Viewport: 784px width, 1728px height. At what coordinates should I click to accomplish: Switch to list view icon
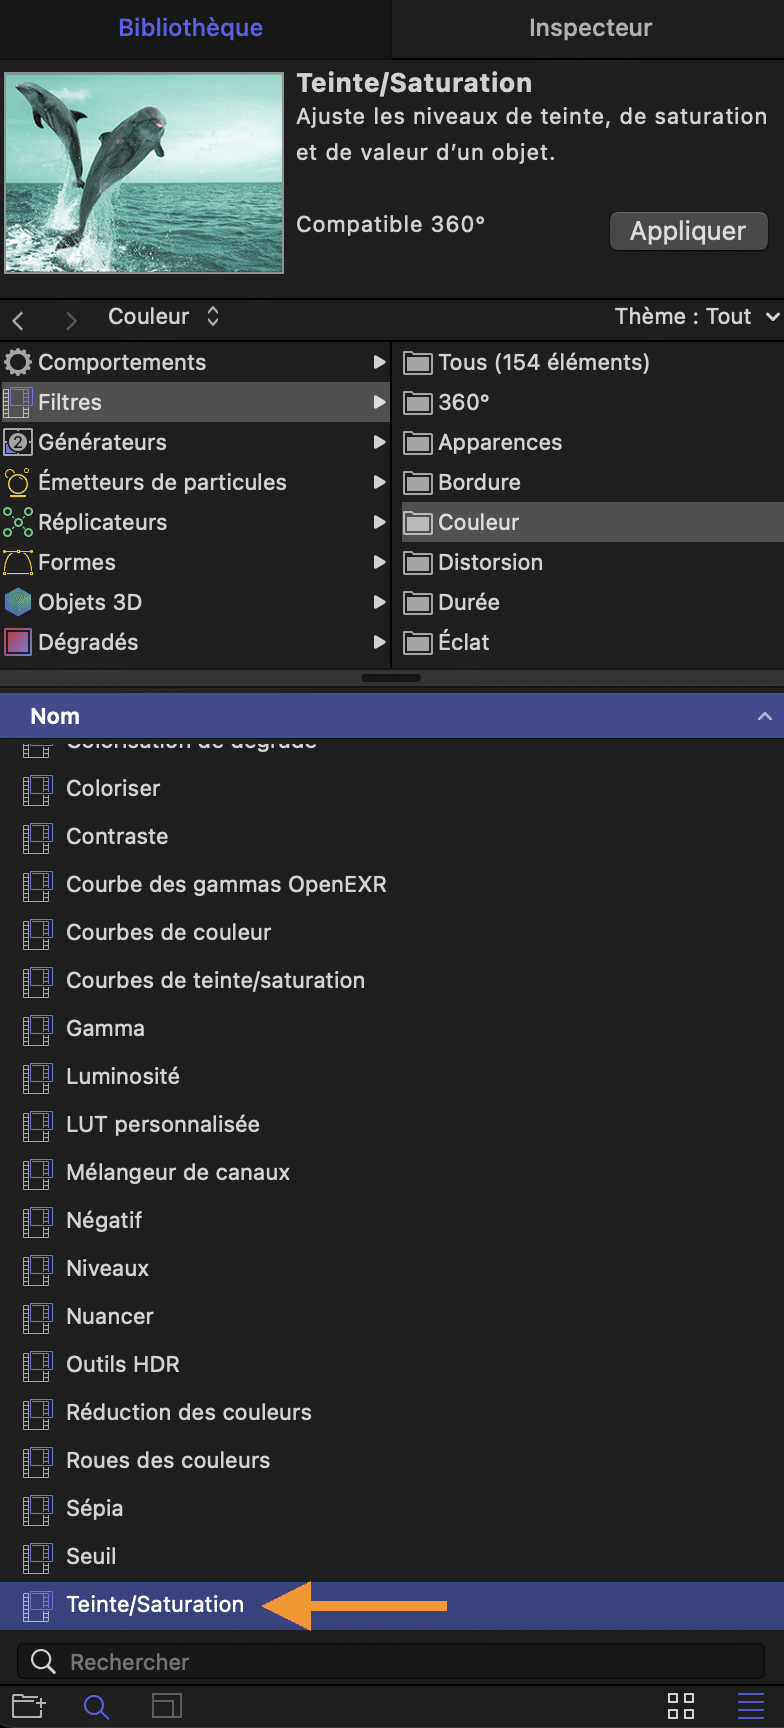click(x=750, y=1706)
